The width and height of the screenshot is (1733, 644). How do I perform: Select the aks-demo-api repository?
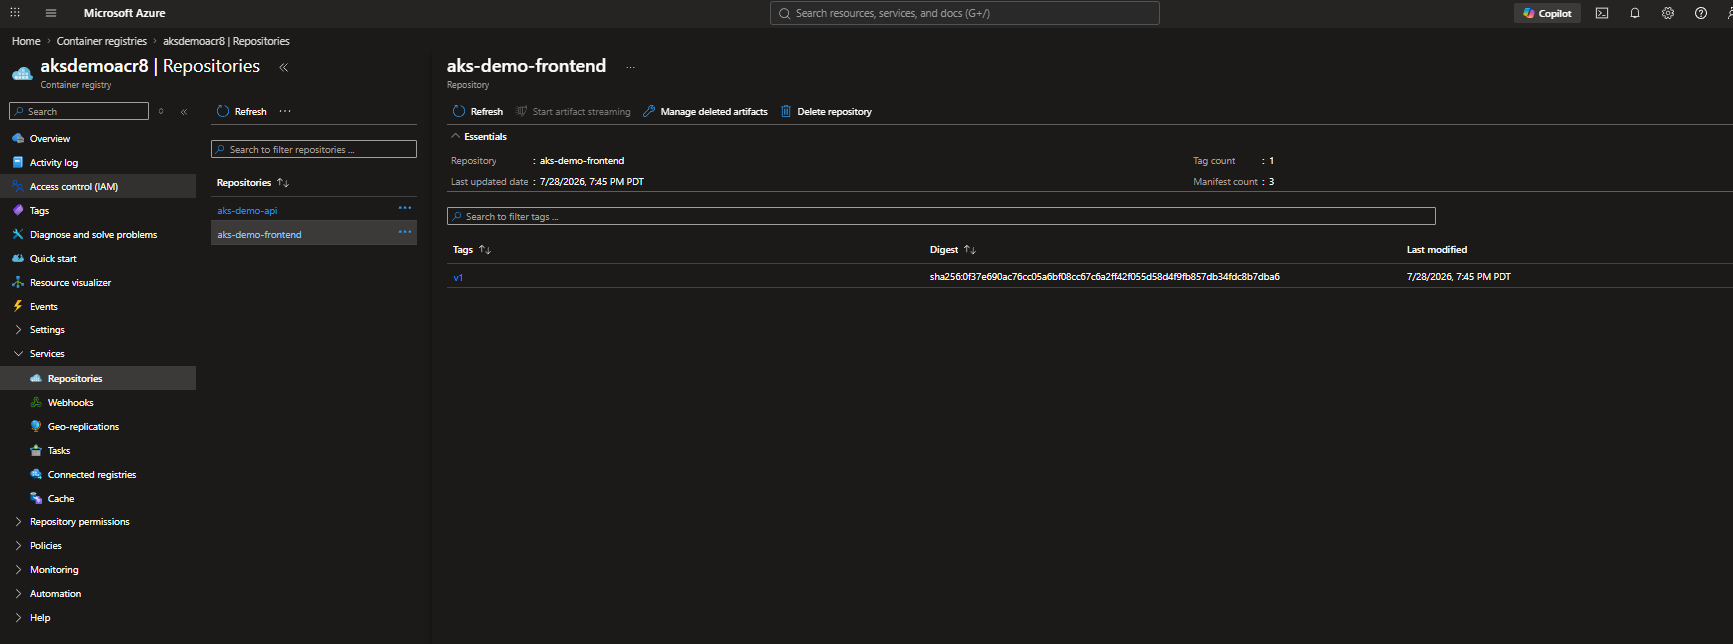[247, 211]
